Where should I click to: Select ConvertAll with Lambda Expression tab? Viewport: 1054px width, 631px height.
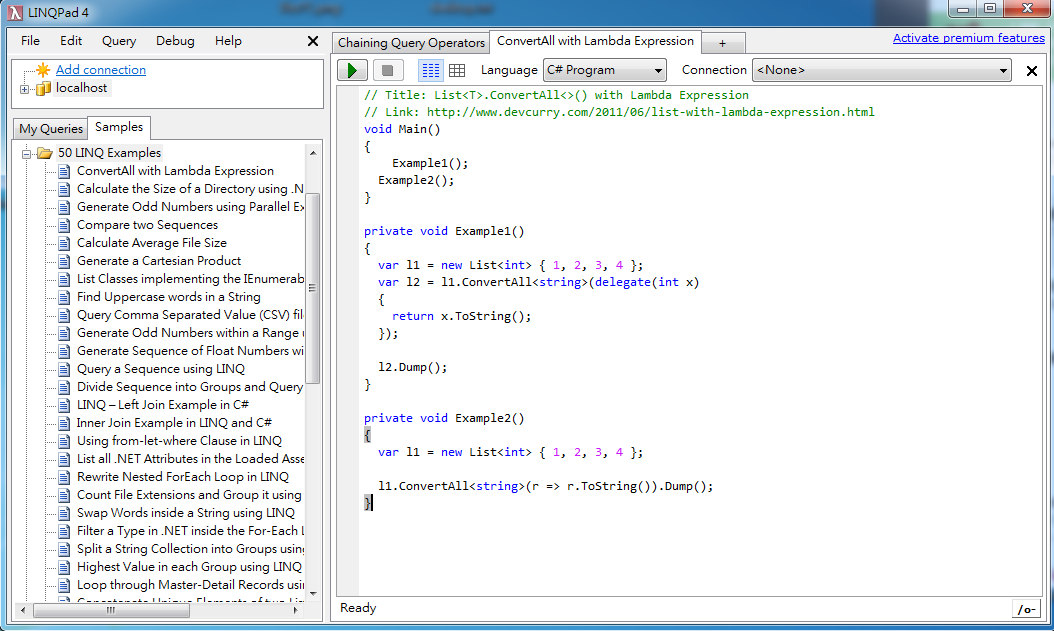[x=595, y=41]
